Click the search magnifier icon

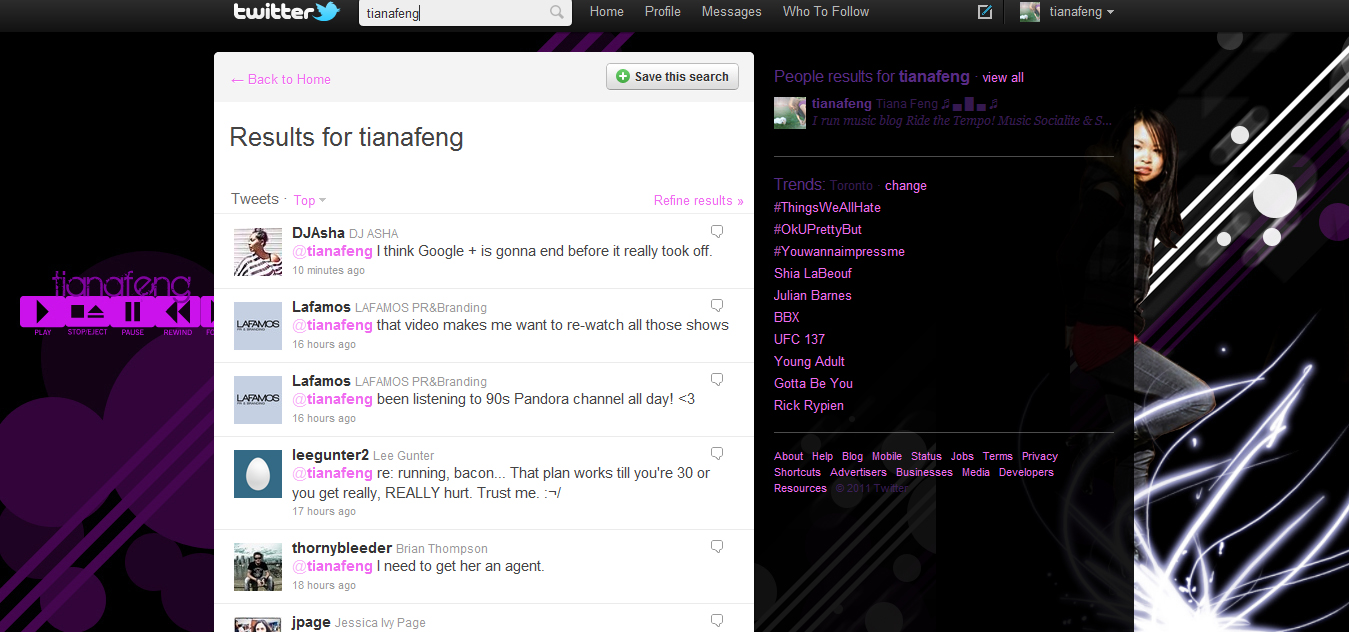pos(556,13)
